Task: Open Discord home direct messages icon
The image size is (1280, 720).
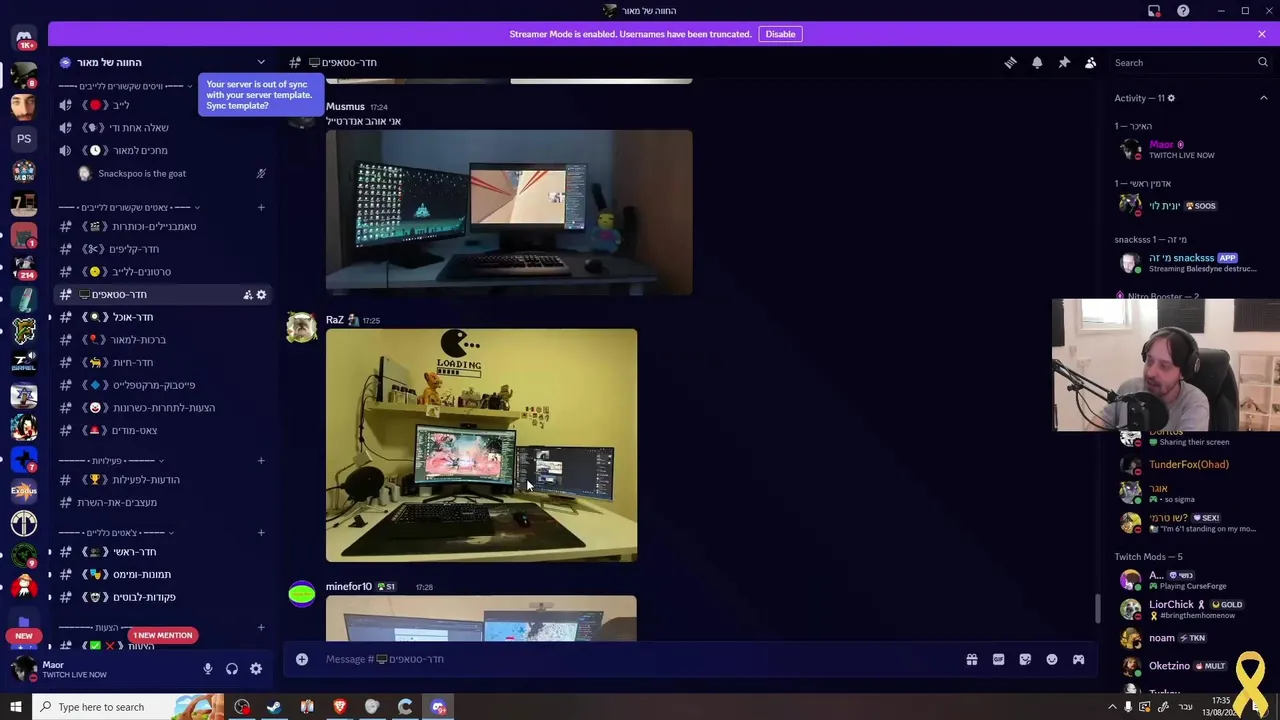Action: coord(24,38)
